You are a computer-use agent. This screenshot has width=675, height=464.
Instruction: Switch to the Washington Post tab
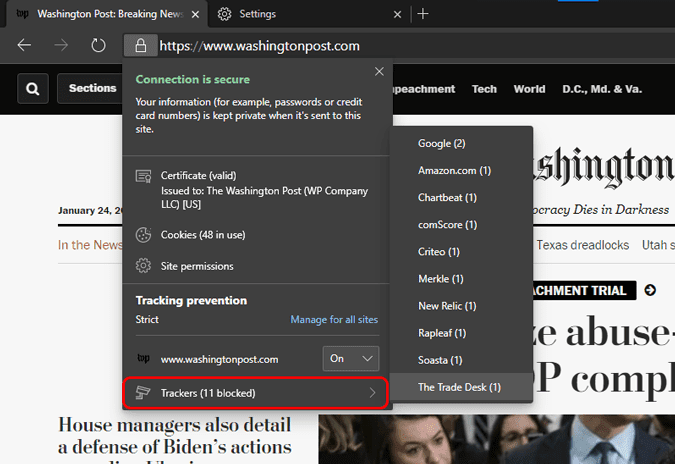[x=107, y=14]
